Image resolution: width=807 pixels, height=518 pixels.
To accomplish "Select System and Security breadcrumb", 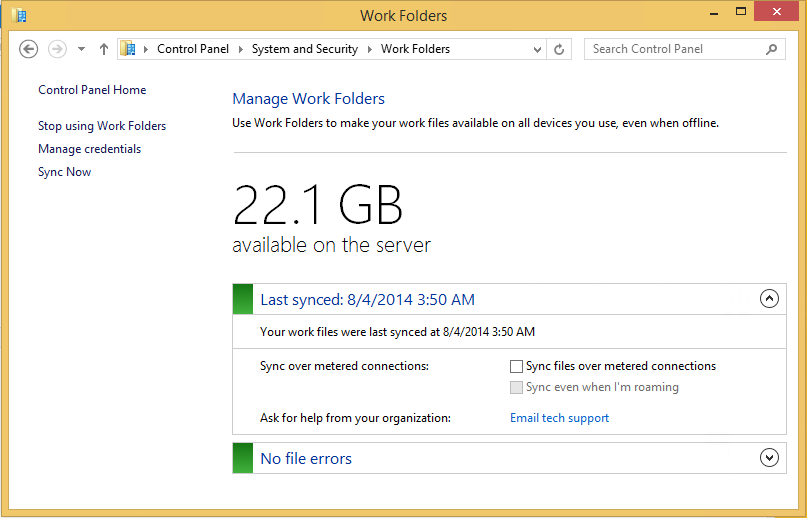I will [x=304, y=49].
